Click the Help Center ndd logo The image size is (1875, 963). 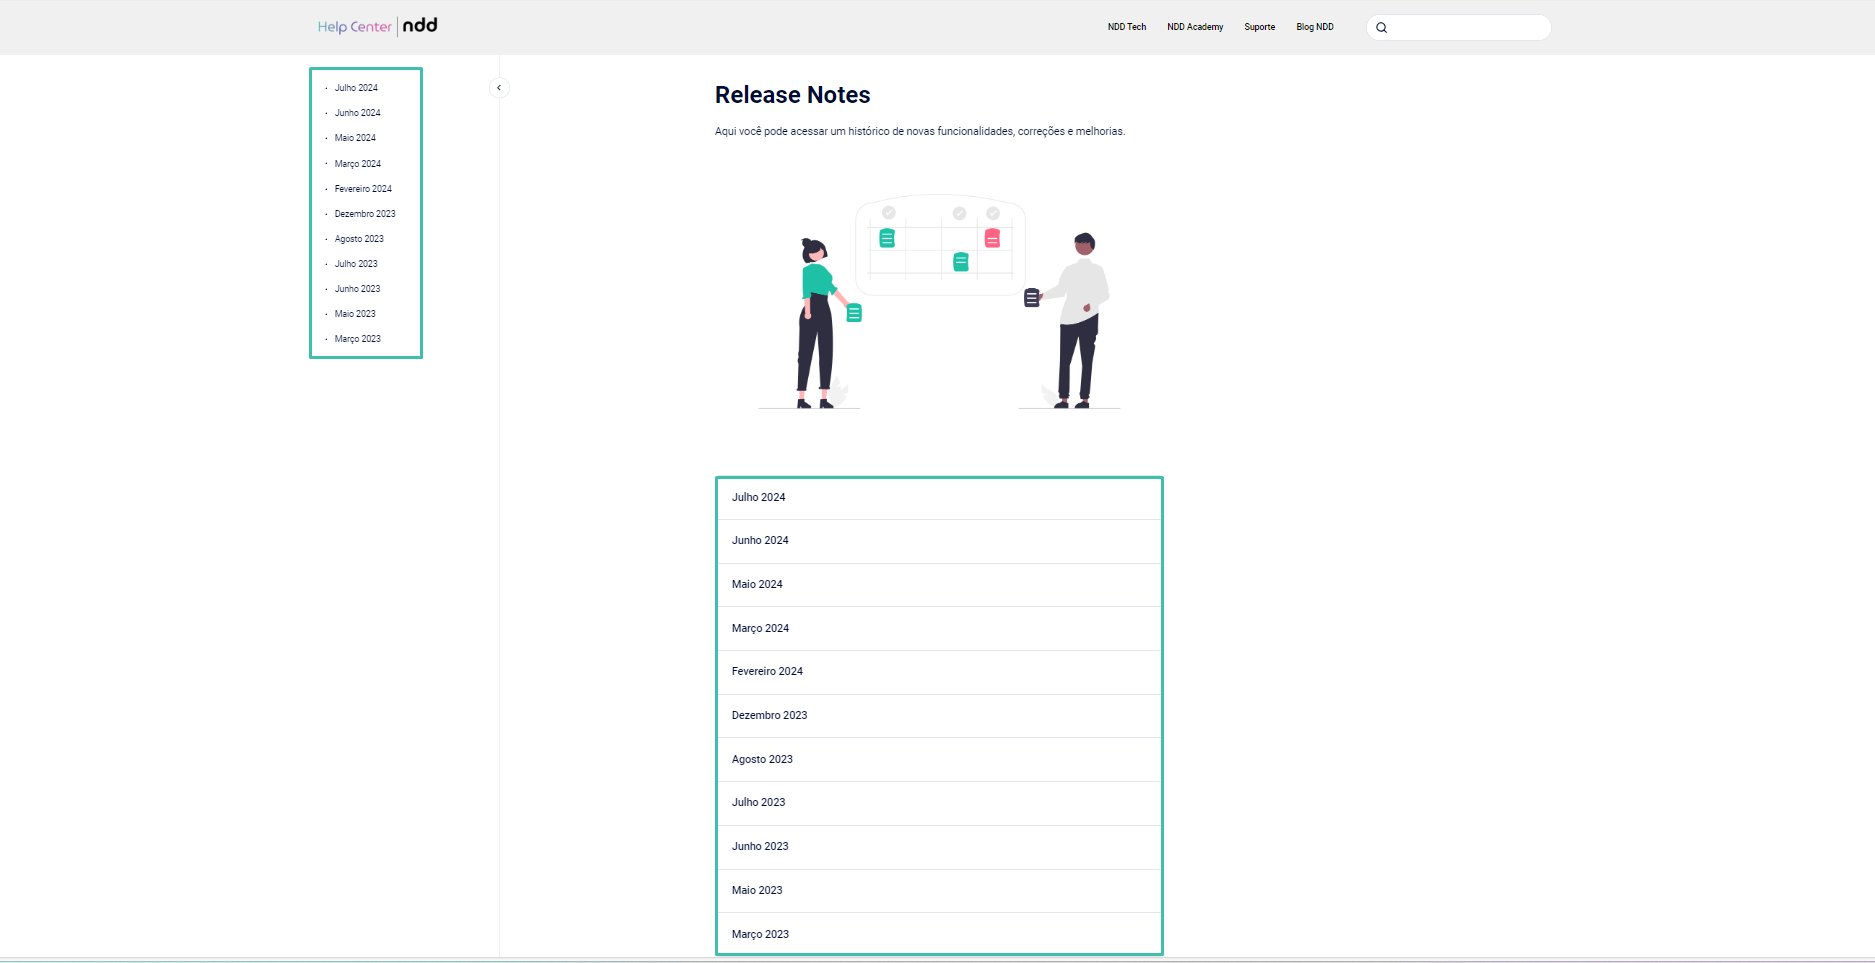coord(377,26)
